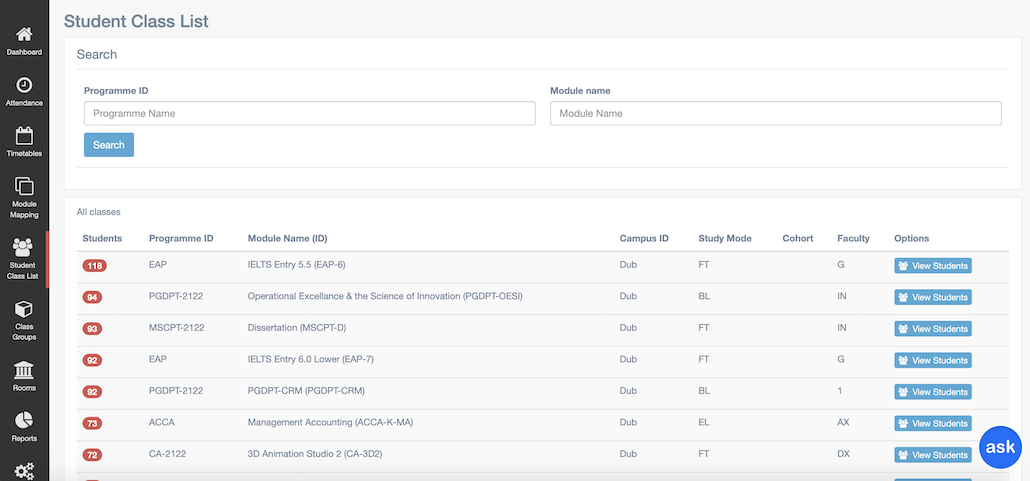Focus the Module Name input field
This screenshot has height=481, width=1030.
coord(776,113)
